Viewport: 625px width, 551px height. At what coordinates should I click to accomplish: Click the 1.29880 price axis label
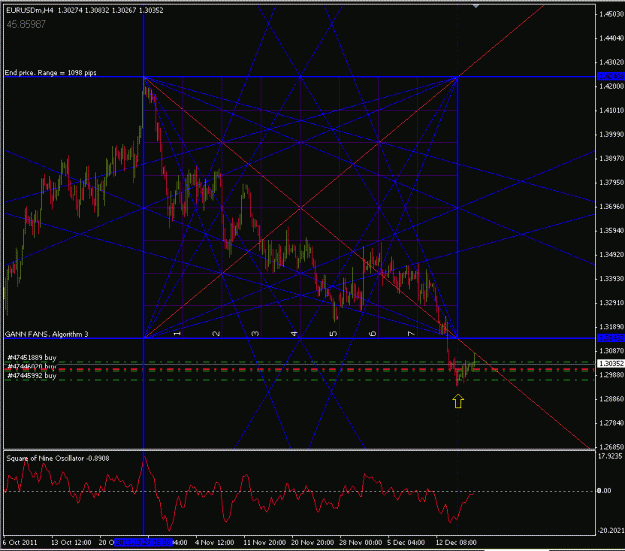(611, 375)
